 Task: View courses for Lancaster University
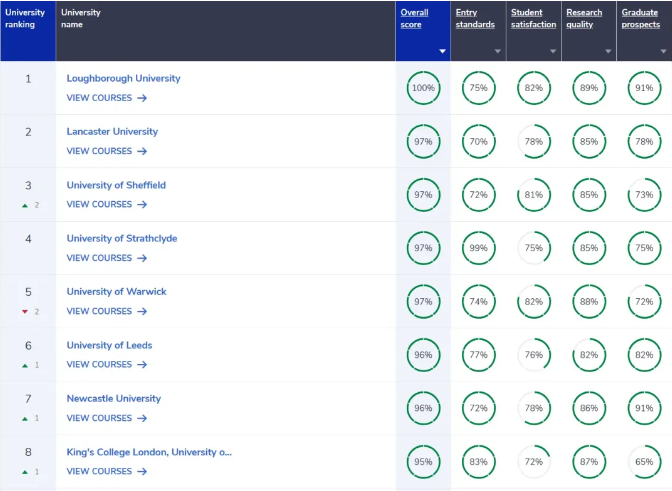[107, 151]
